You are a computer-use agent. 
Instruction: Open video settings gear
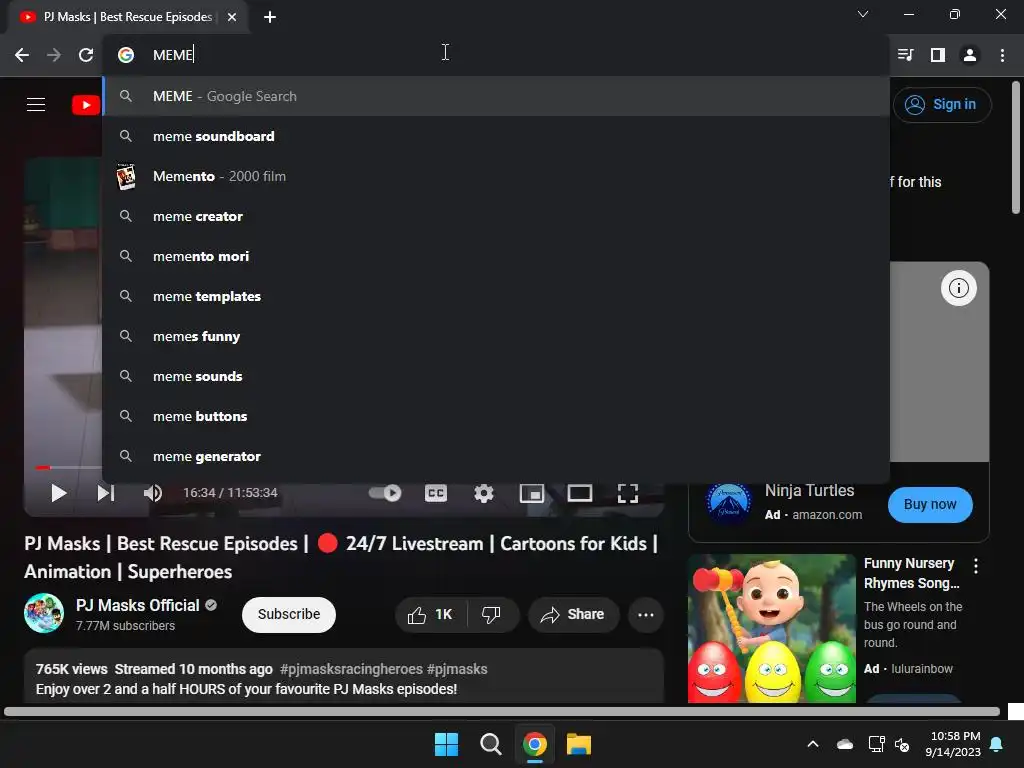(484, 493)
